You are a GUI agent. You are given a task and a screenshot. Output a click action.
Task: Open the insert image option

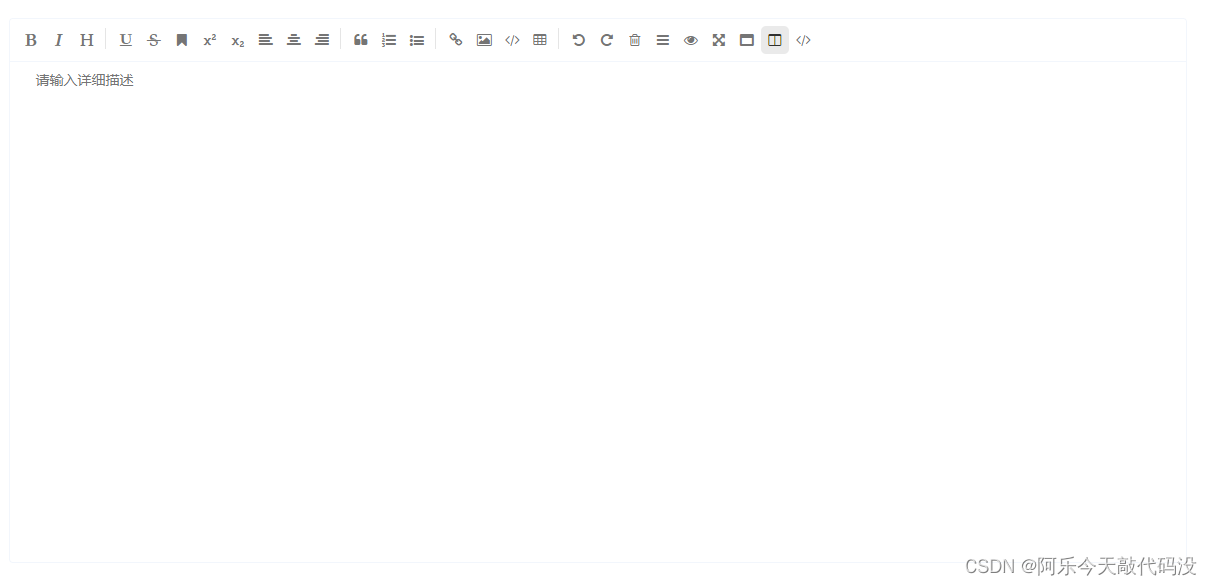[x=484, y=40]
